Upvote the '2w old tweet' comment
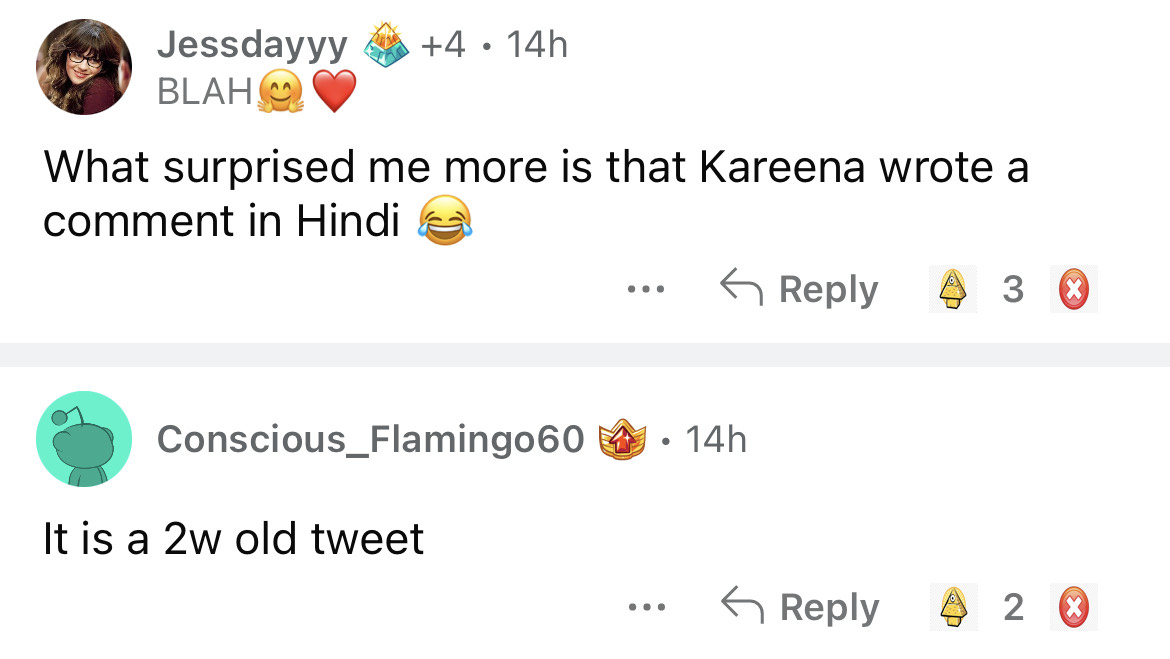Screen dimensions: 1170x659 click(x=953, y=606)
